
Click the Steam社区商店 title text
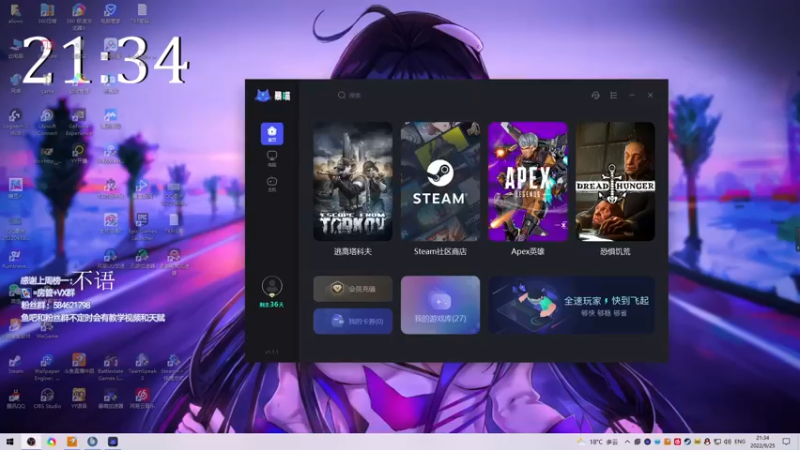point(440,252)
